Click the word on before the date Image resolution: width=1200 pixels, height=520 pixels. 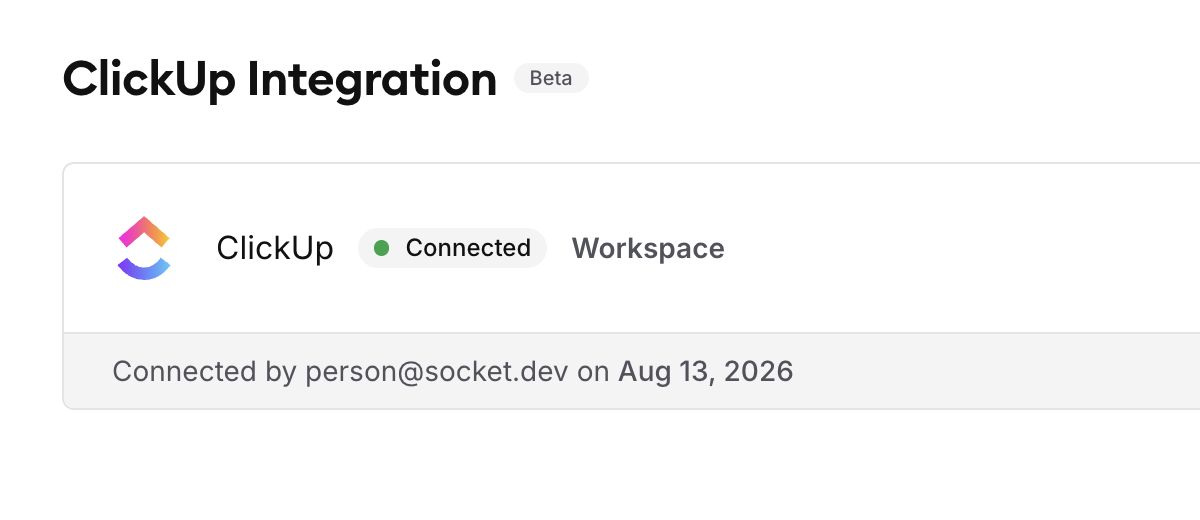pyautogui.click(x=593, y=373)
